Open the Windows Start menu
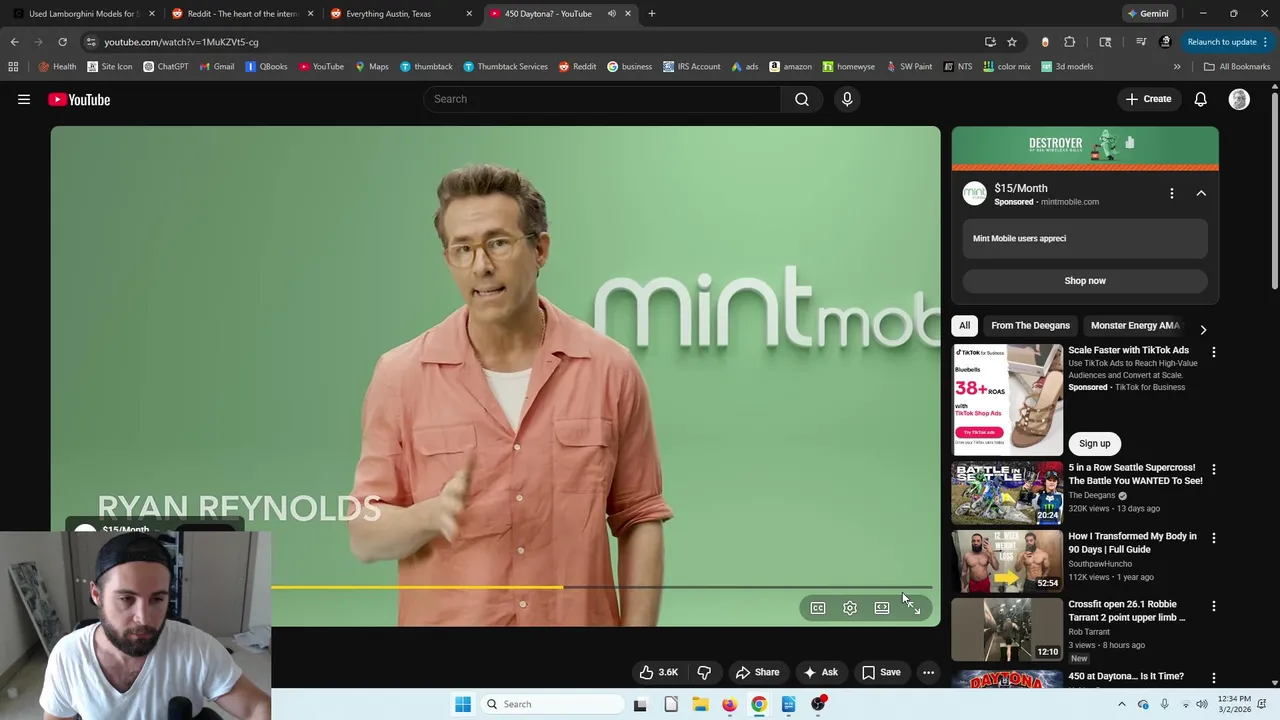This screenshot has width=1280, height=720. click(x=463, y=704)
